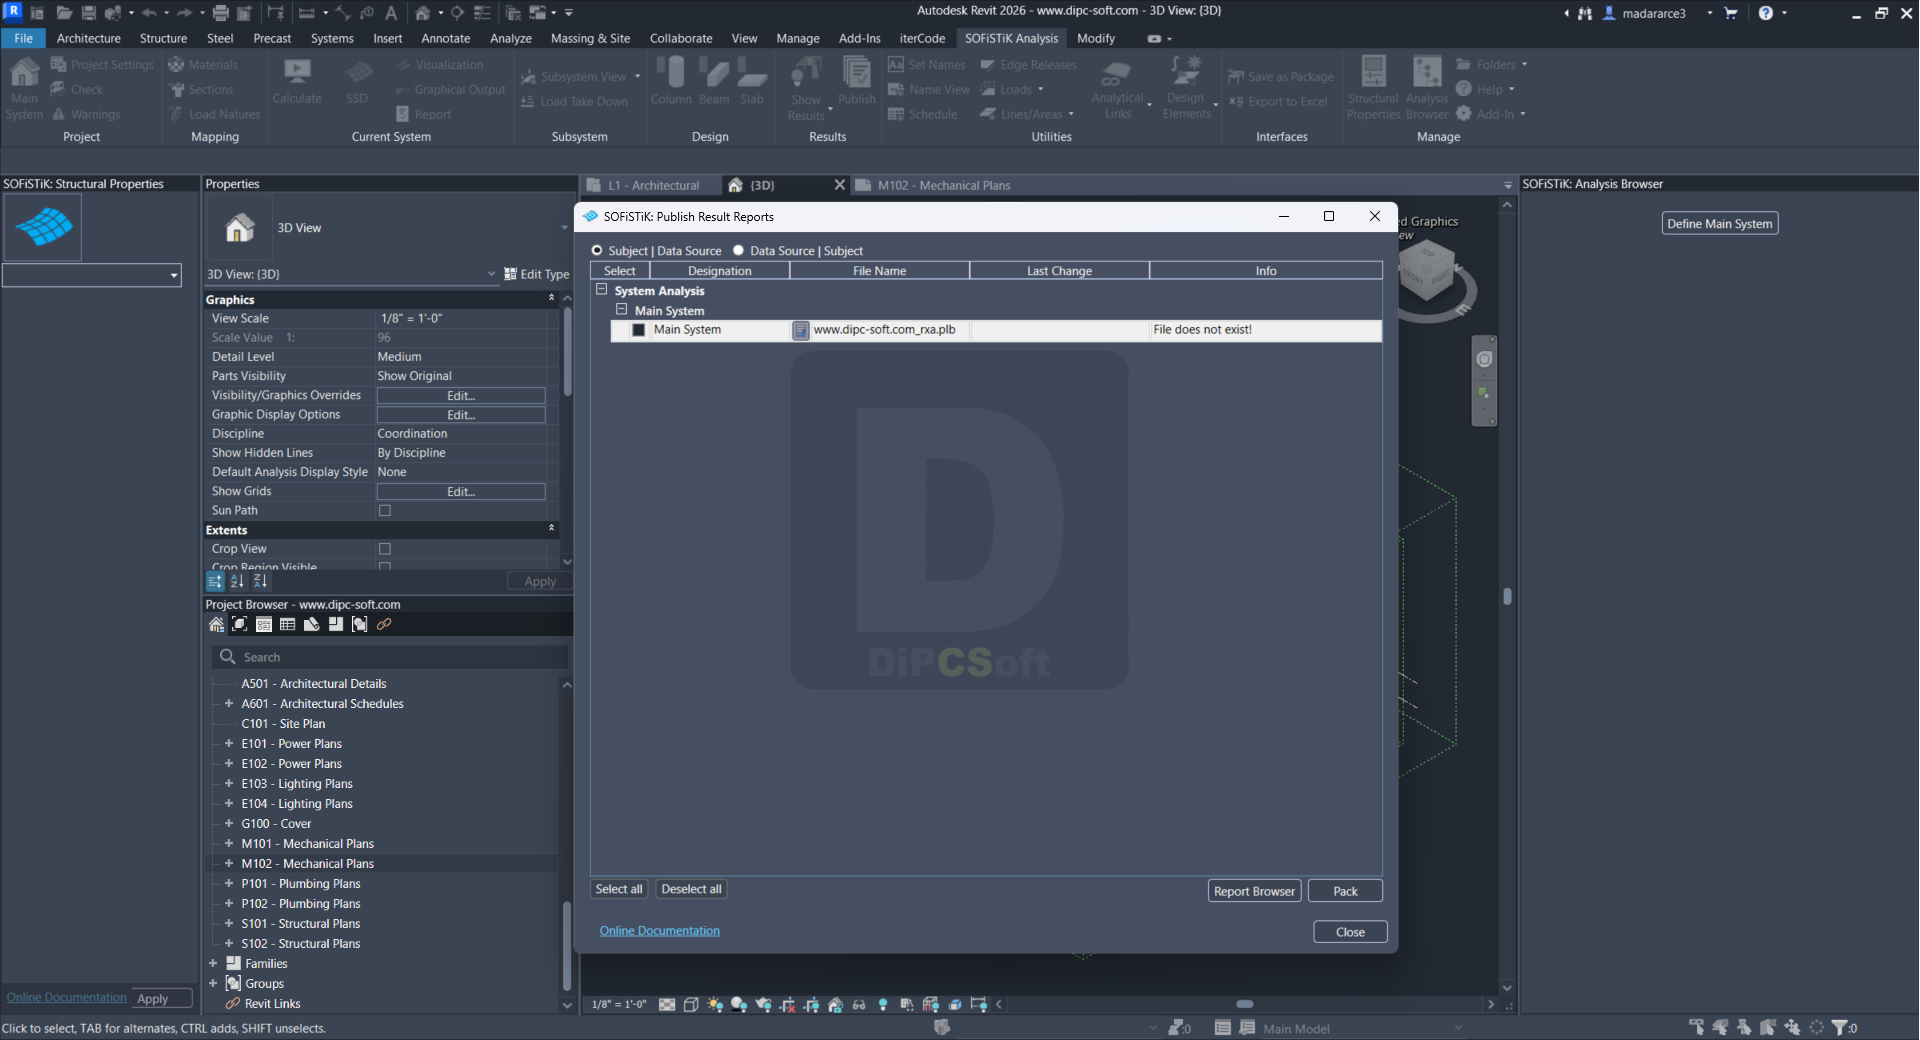Expand the E101 - Power Plans node
Screen dimensions: 1920x1040
tap(229, 743)
